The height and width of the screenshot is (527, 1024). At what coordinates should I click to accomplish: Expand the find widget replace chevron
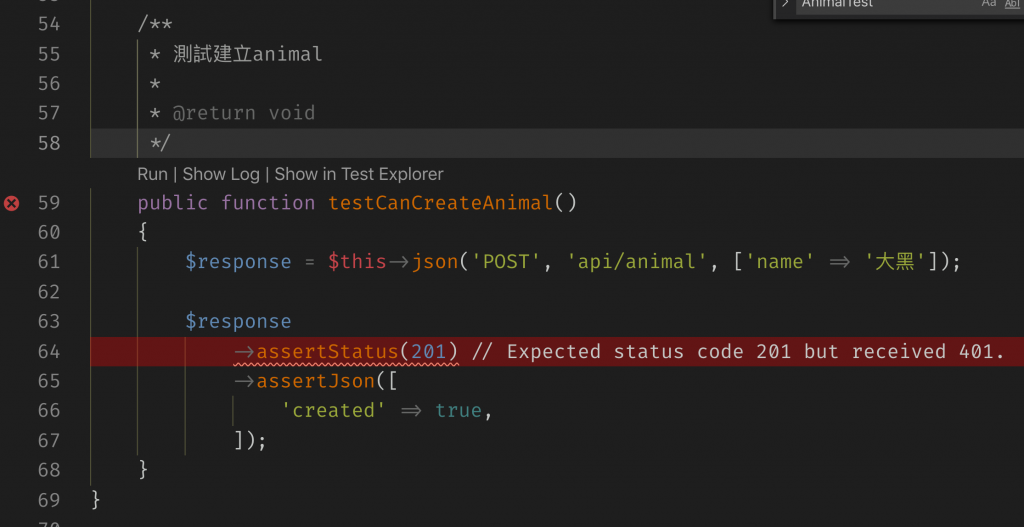[785, 4]
